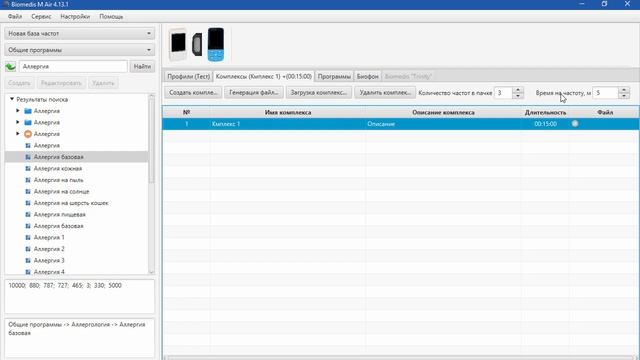Click the program icon beside Аллергия кожная
Screen dimensions: 640x360
tap(28, 168)
